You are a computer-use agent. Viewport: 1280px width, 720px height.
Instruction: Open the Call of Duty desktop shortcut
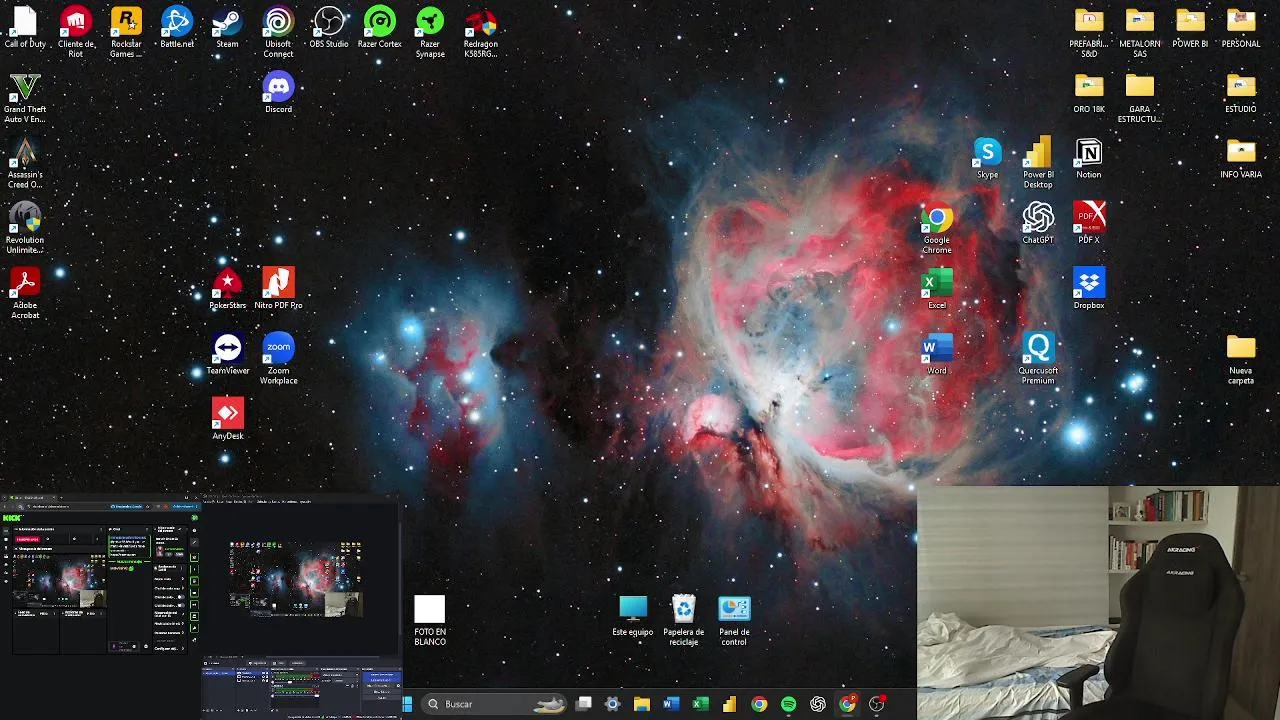click(x=25, y=29)
